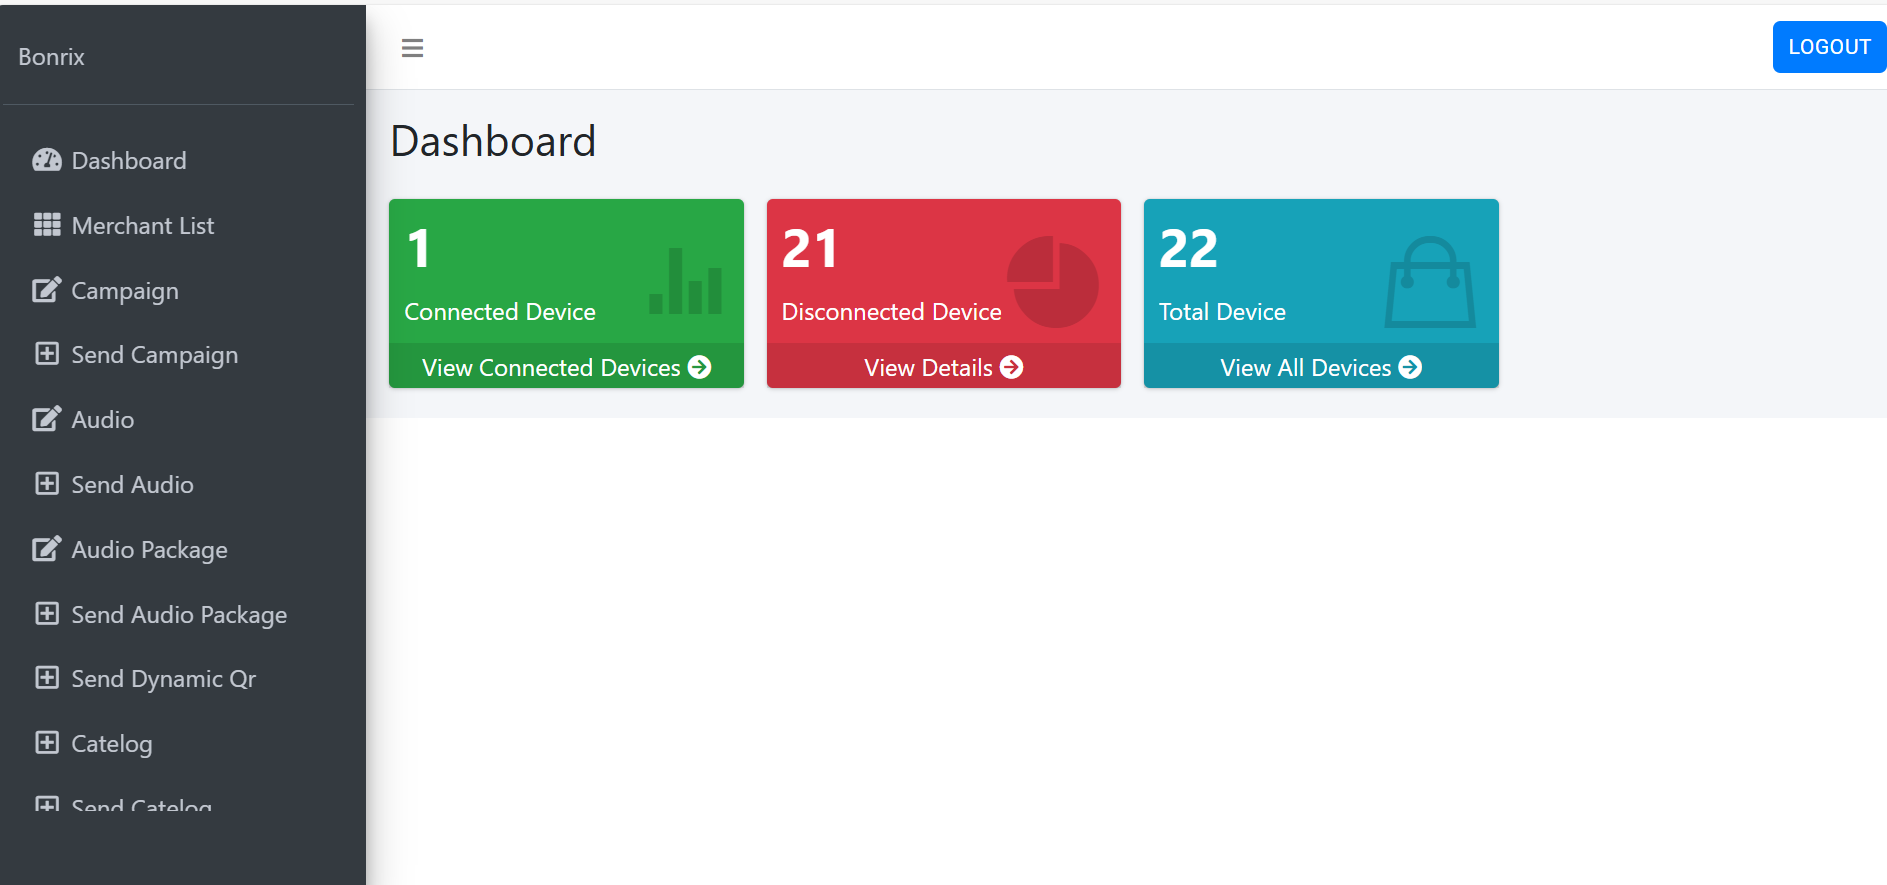Click the plus icon beside Send Audio
1887x885 pixels.
[46, 484]
